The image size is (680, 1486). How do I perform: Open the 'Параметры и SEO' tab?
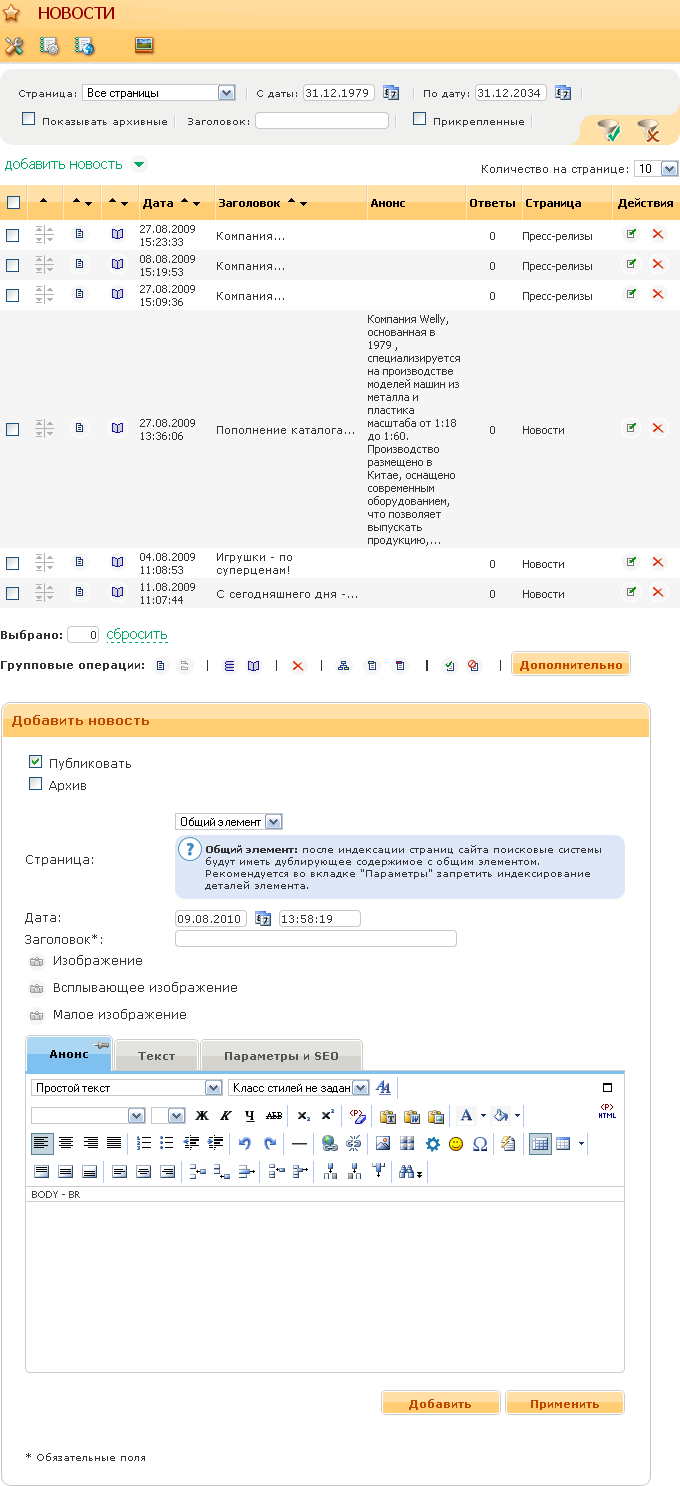[x=281, y=1056]
